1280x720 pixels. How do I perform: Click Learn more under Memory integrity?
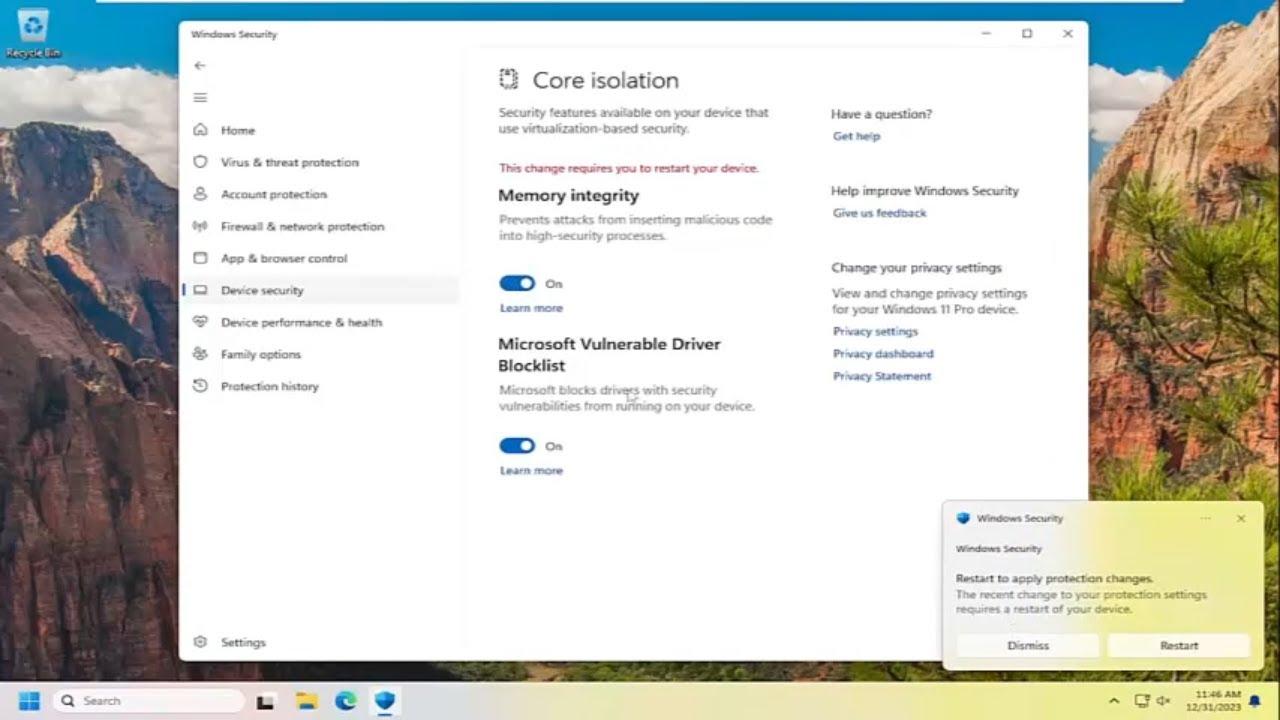(530, 308)
